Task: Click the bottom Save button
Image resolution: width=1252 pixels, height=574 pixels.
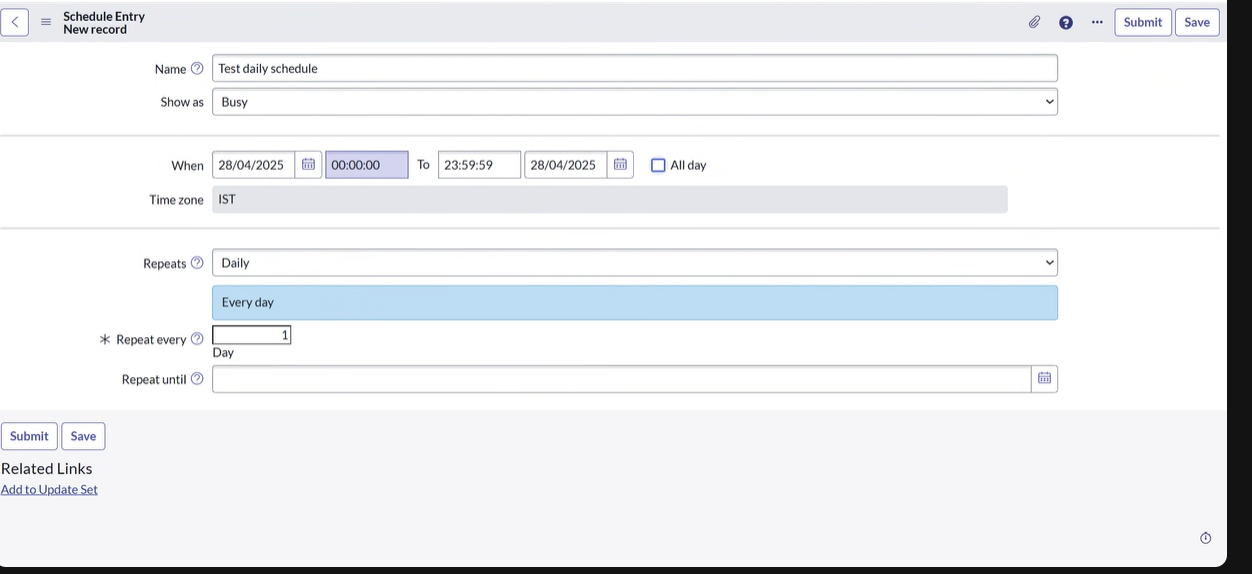Action: (x=83, y=436)
